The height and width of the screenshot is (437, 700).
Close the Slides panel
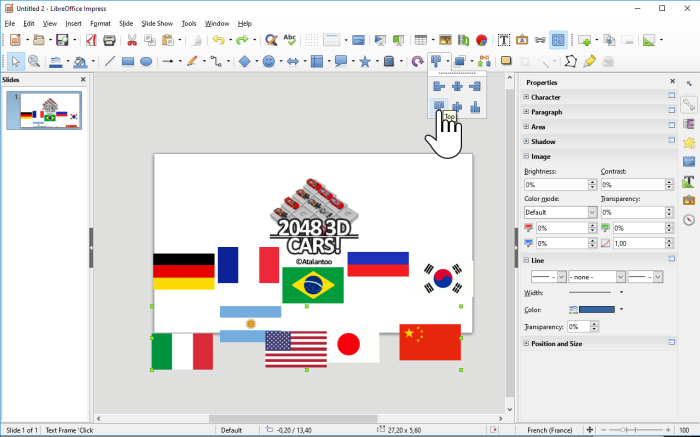(83, 79)
